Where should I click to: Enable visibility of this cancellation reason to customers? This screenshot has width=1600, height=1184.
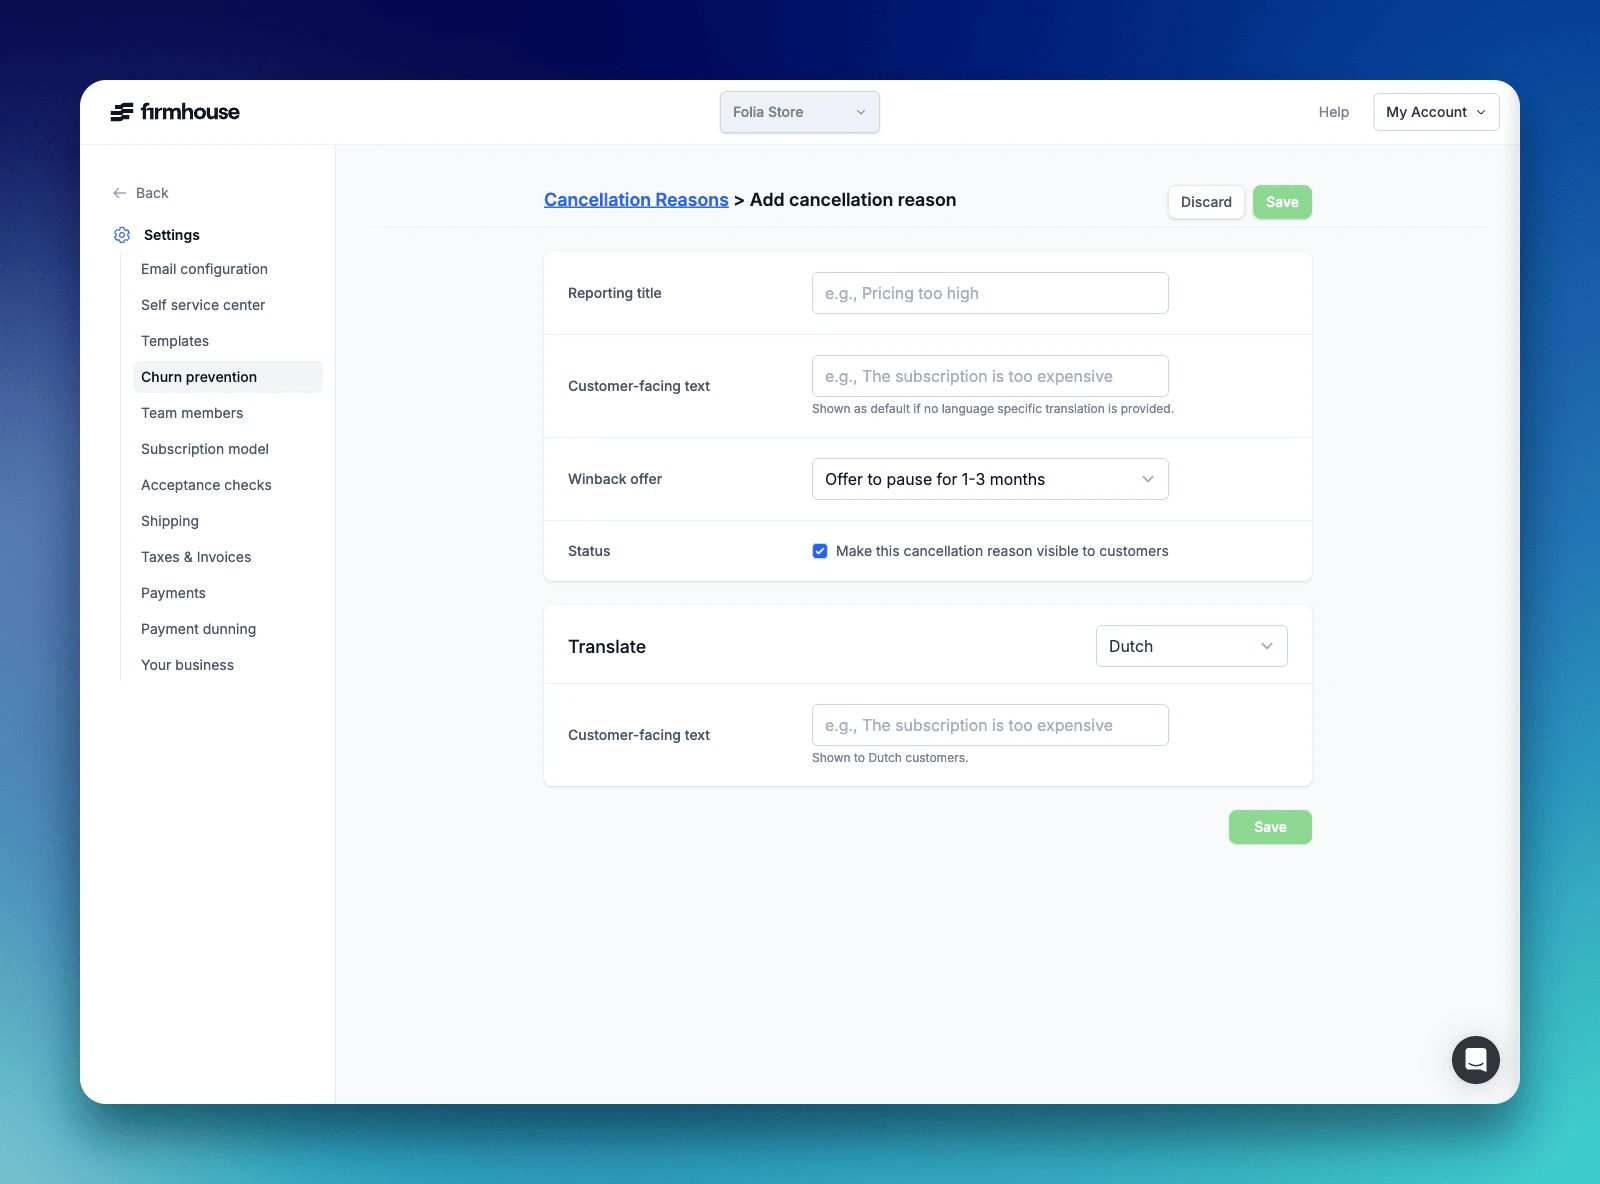[819, 551]
